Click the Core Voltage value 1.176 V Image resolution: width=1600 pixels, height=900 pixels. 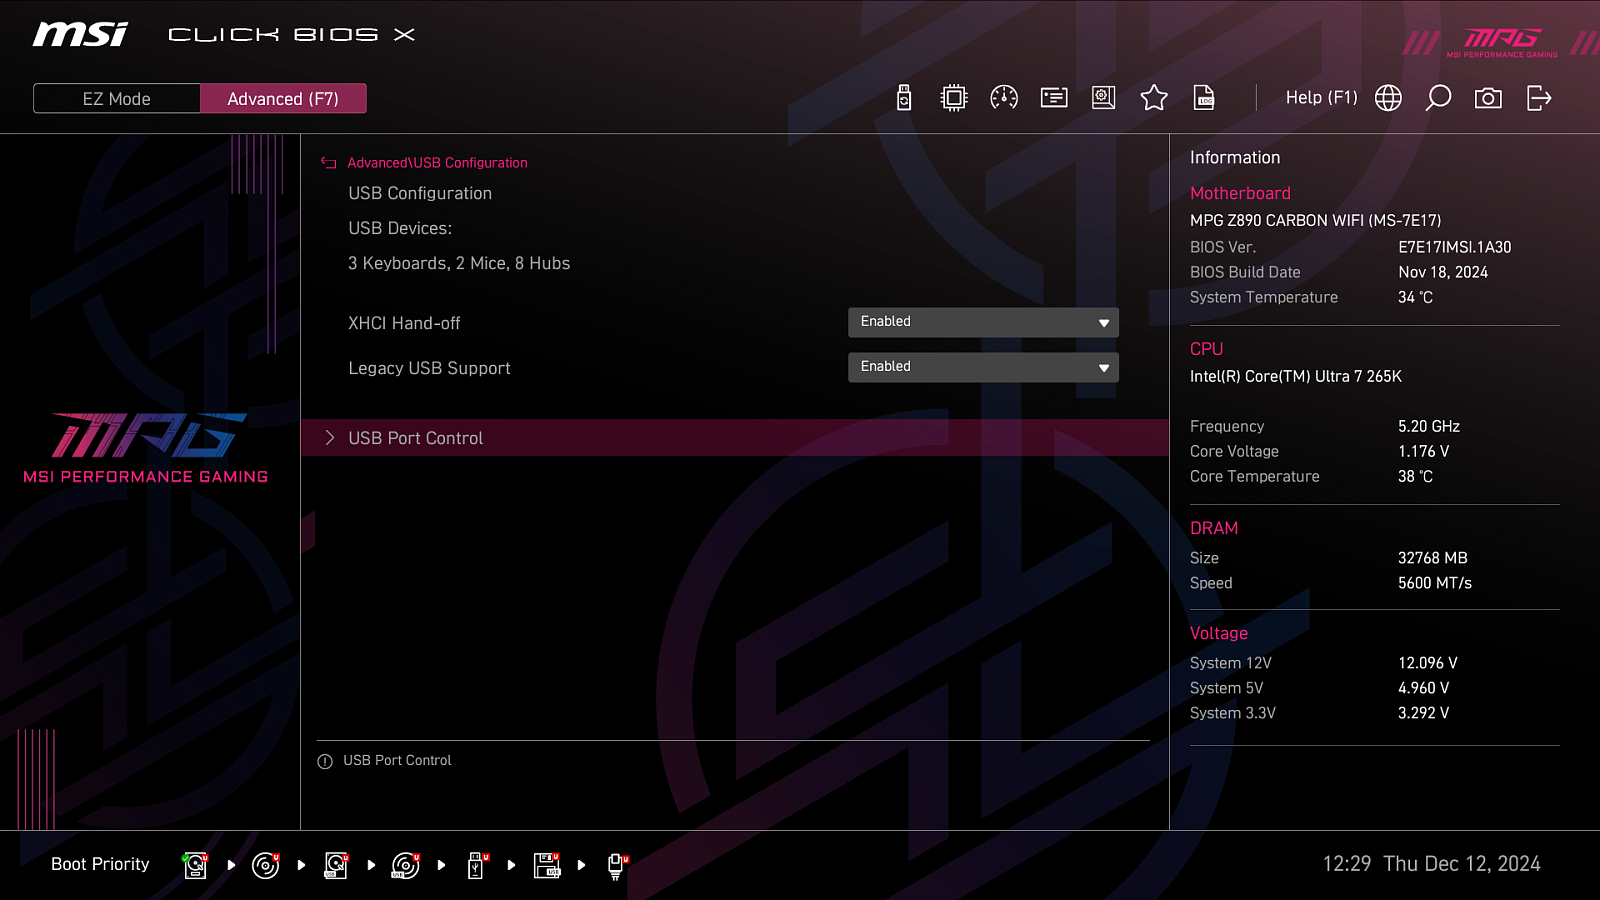pyautogui.click(x=1424, y=451)
